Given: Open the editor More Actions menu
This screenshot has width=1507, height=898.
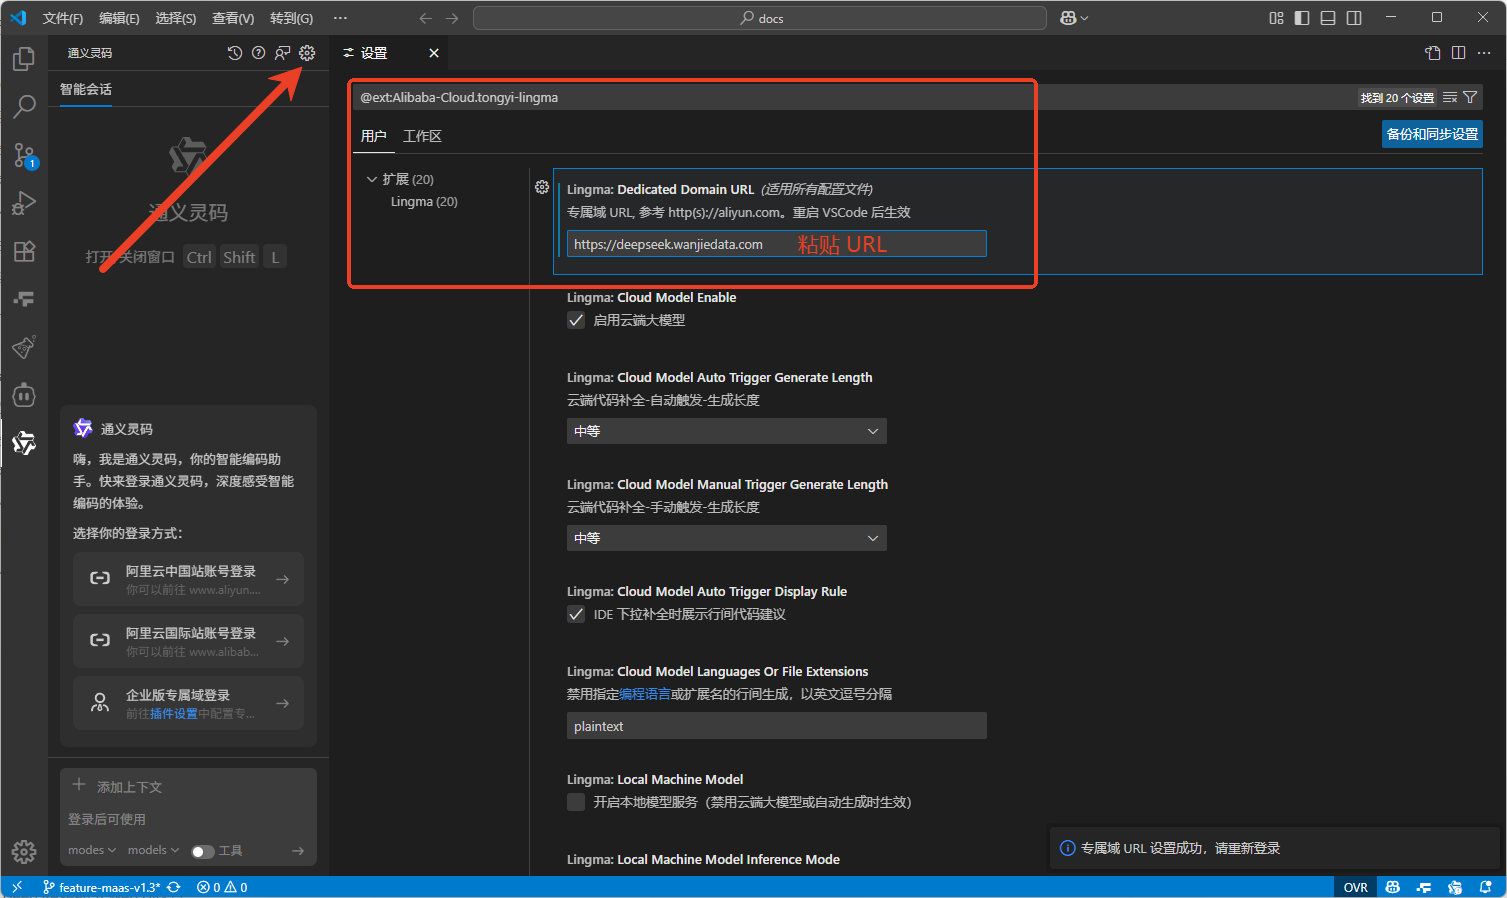Looking at the screenshot, I should [x=1485, y=53].
